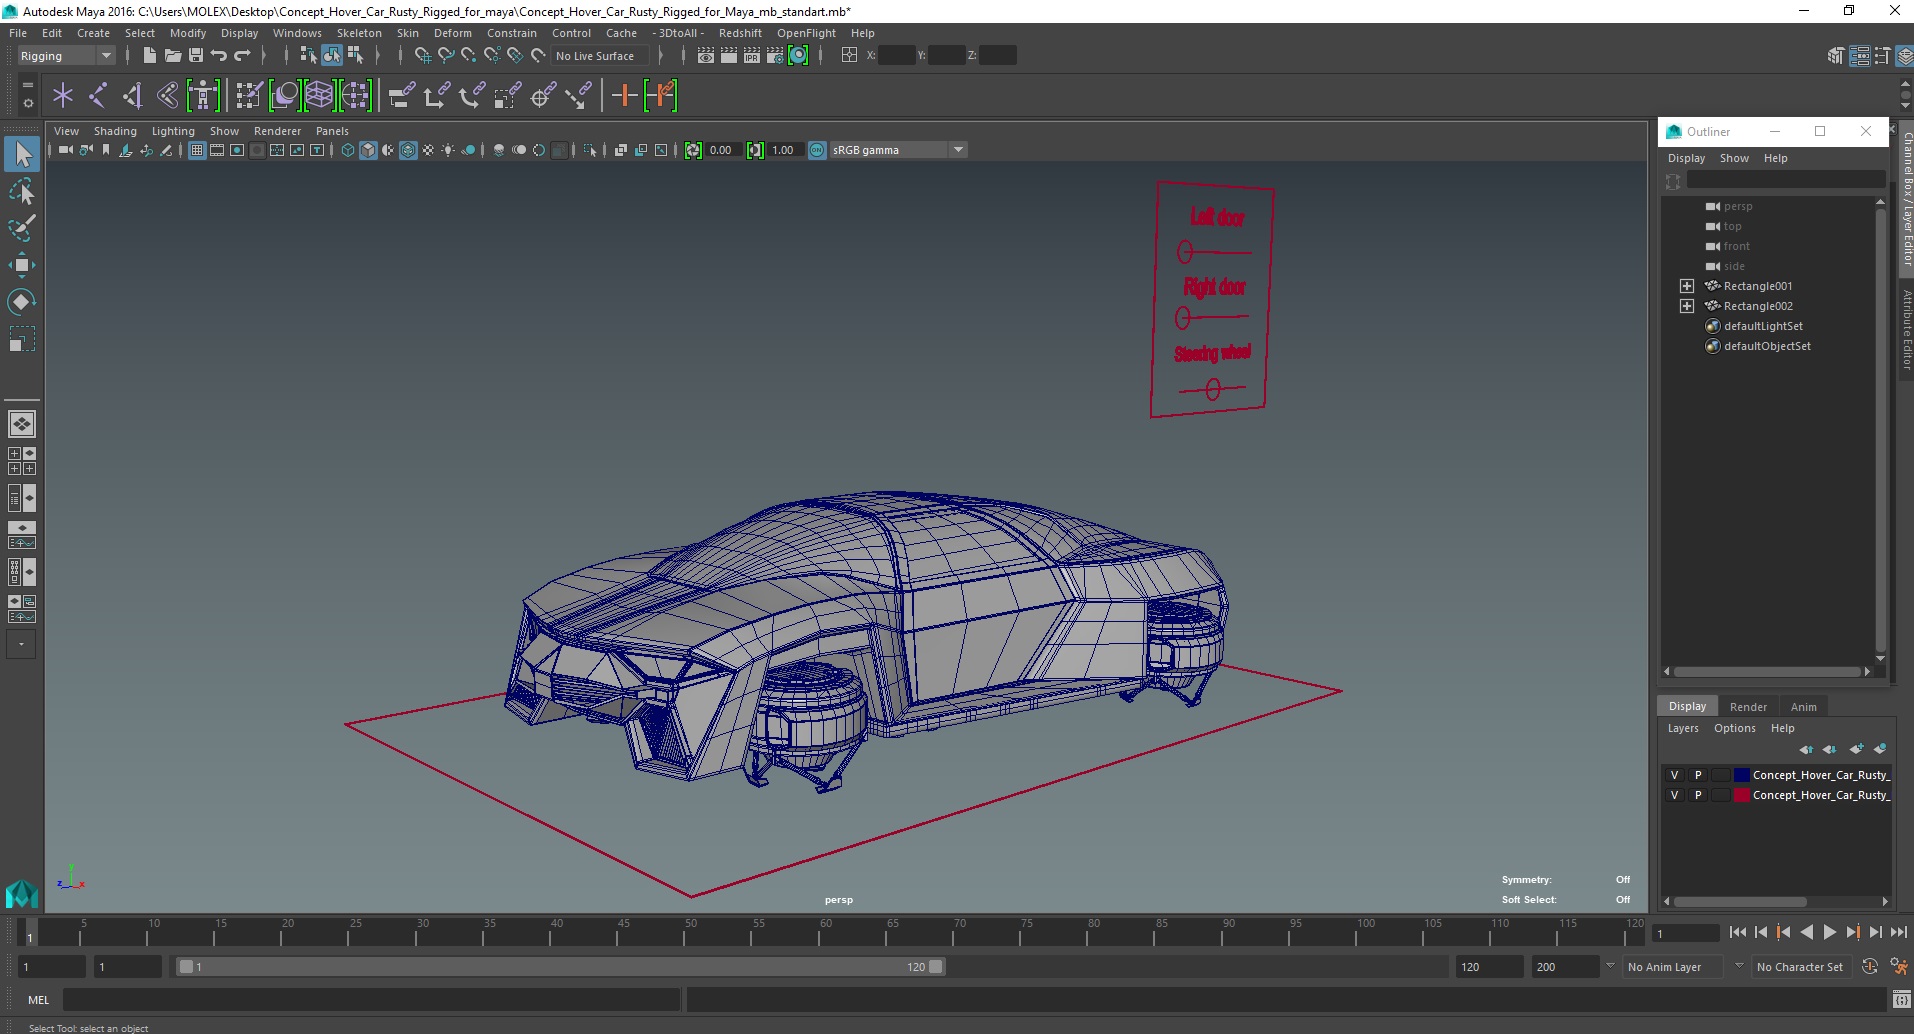Activate the Rotate tool
The height and width of the screenshot is (1034, 1914).
point(22,302)
